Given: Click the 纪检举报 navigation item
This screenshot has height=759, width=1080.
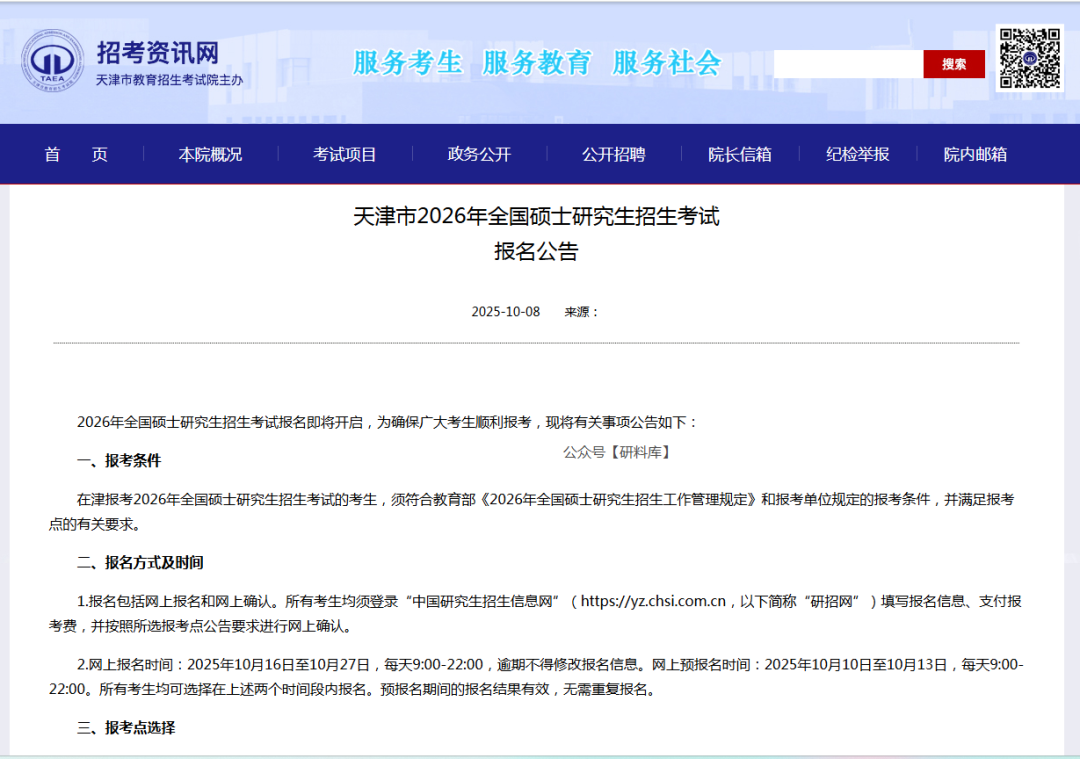Looking at the screenshot, I should coord(857,154).
